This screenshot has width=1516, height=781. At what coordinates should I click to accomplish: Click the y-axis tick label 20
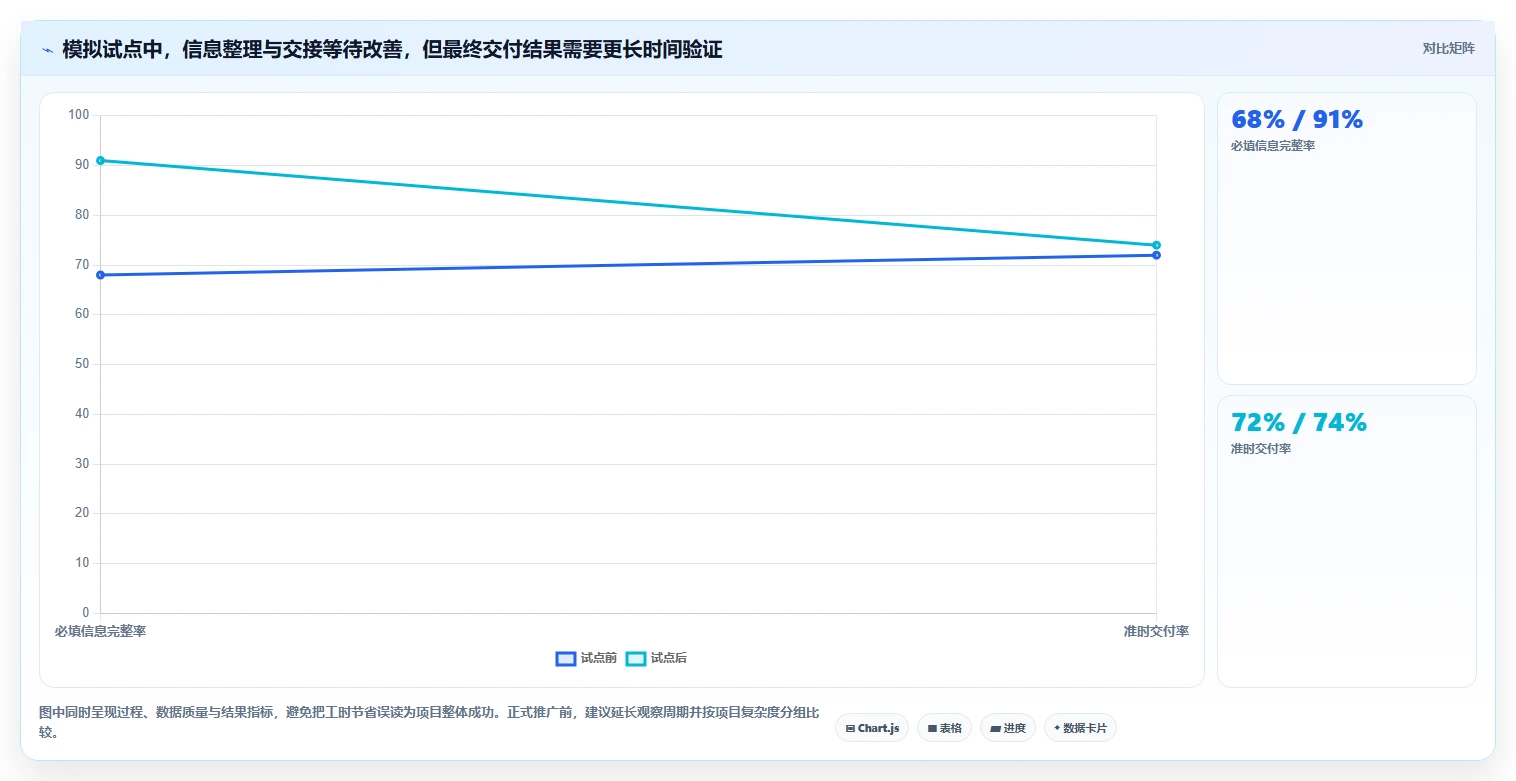(82, 513)
